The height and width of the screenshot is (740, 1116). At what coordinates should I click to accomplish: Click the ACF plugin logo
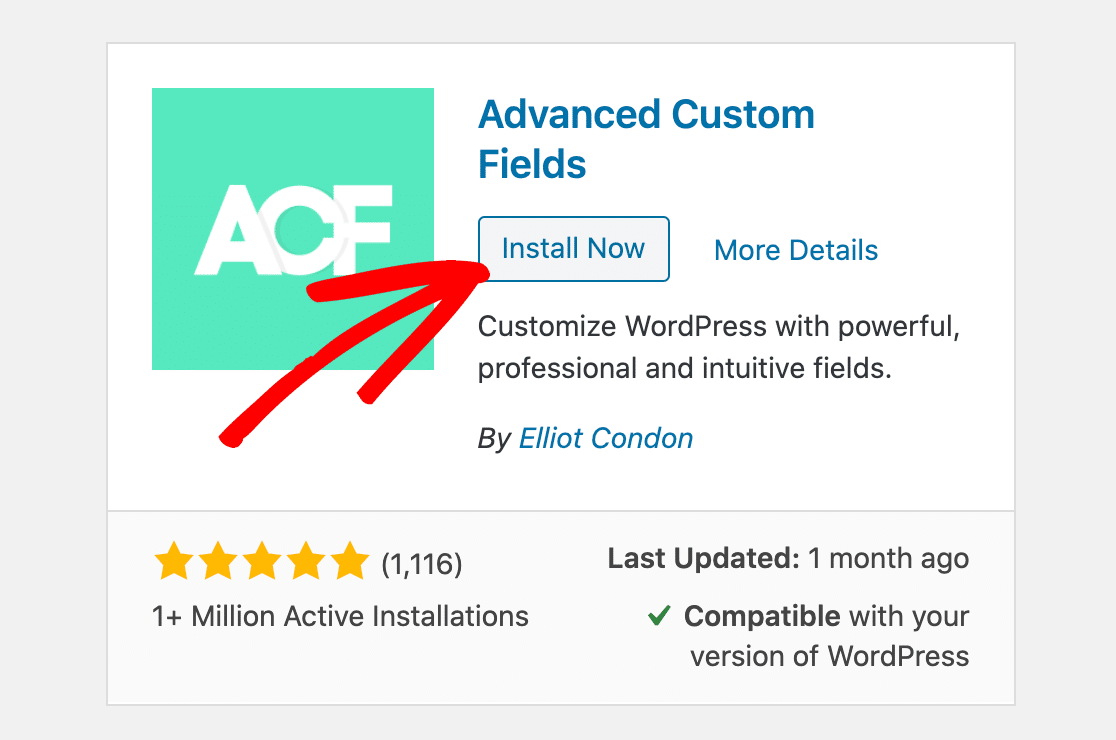(x=292, y=228)
